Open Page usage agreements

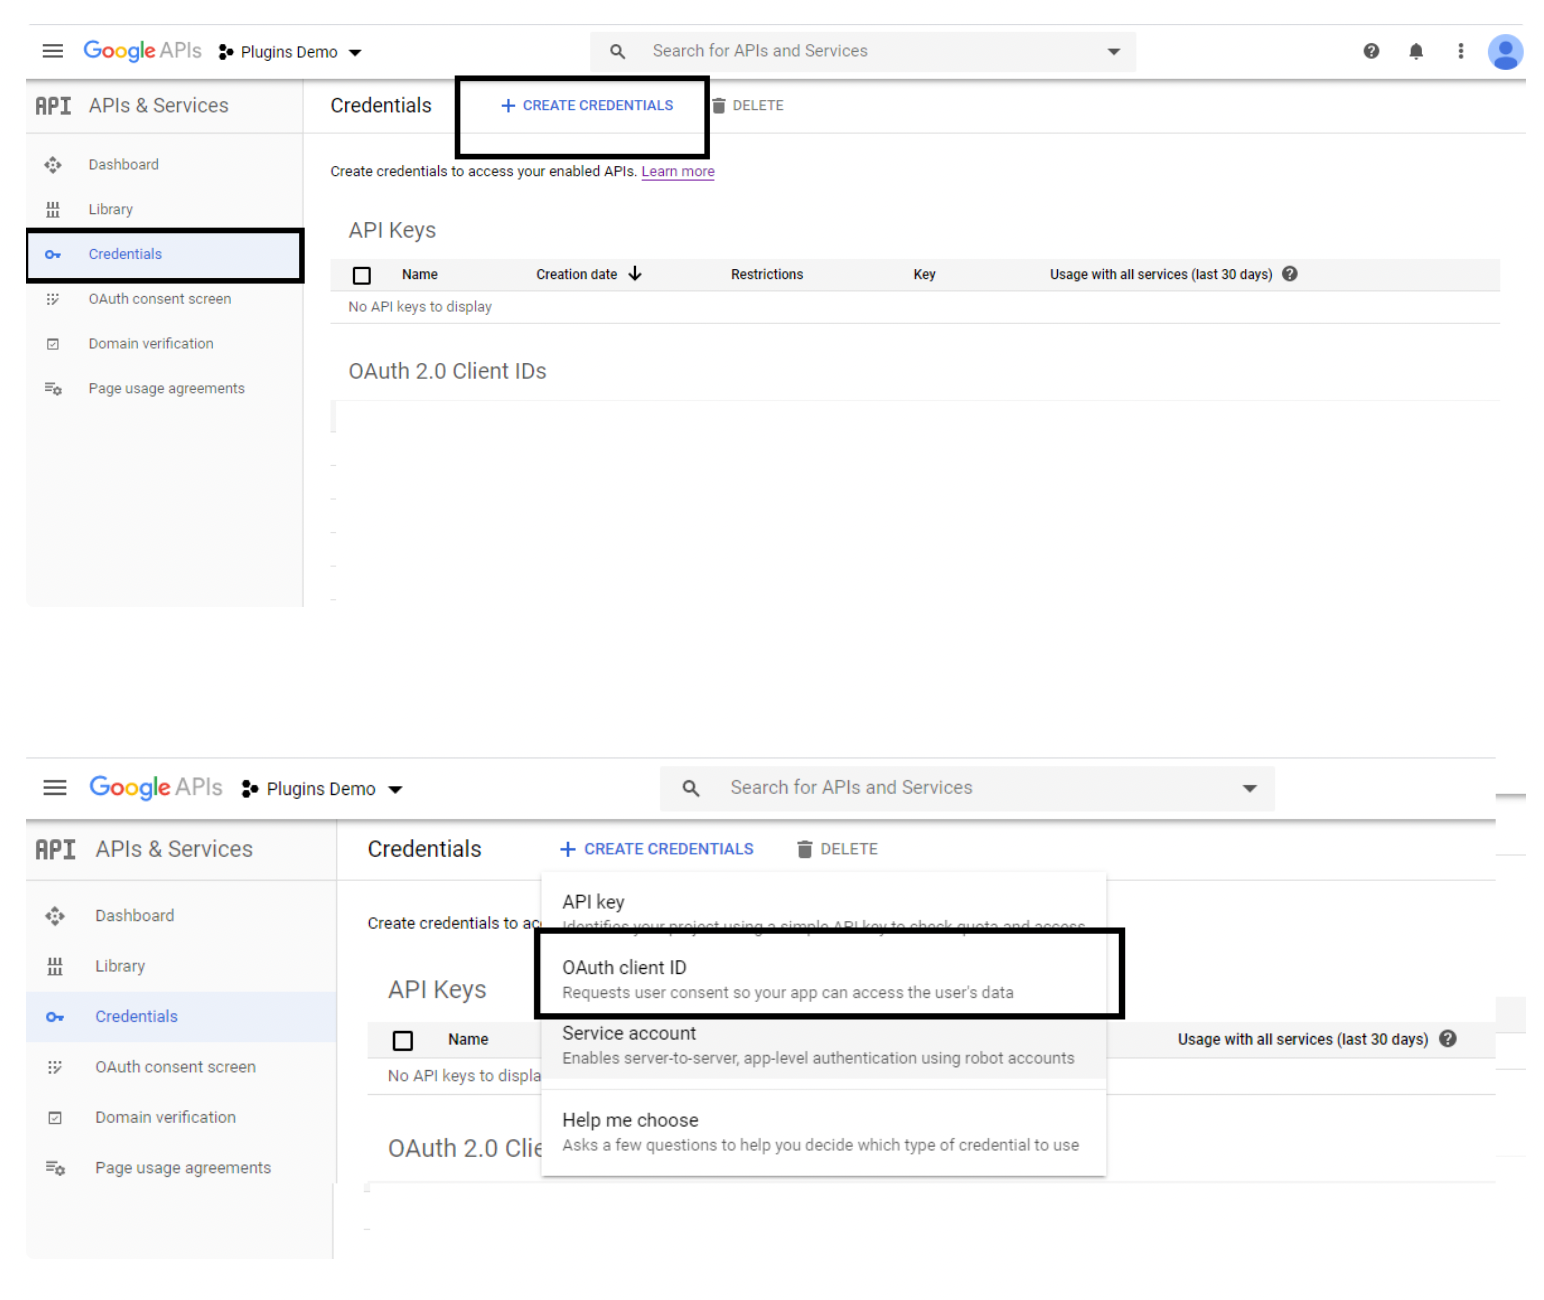pyautogui.click(x=166, y=388)
